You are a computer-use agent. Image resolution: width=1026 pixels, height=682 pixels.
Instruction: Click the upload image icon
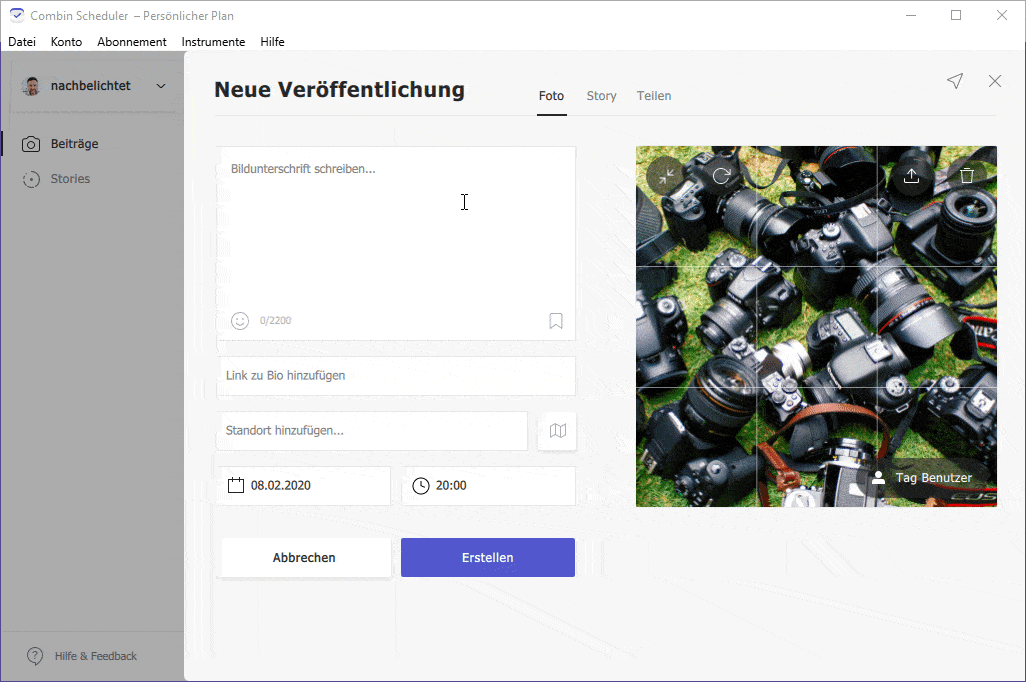[911, 176]
